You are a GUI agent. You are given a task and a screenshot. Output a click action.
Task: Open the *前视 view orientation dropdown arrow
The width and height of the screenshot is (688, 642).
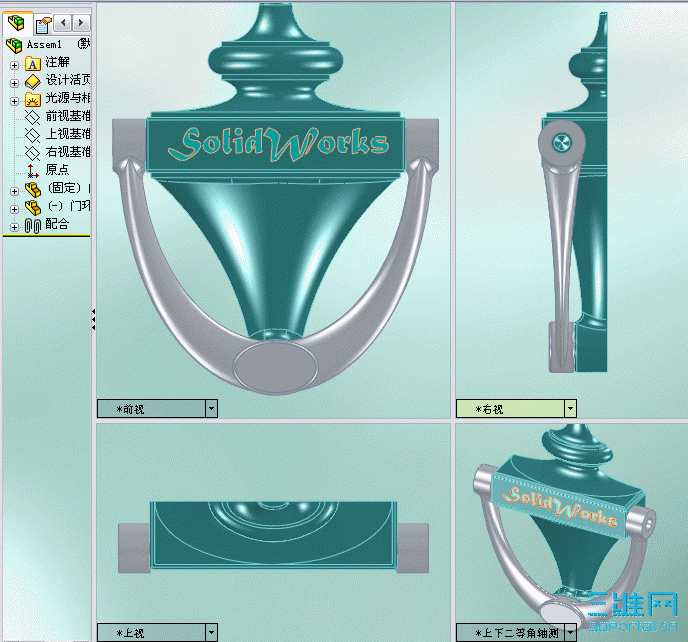click(x=211, y=409)
